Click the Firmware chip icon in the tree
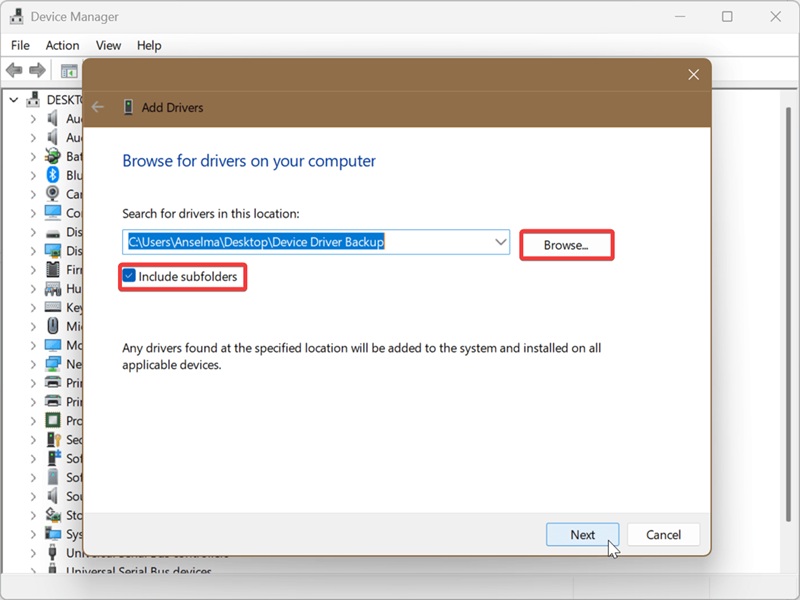 click(x=53, y=269)
